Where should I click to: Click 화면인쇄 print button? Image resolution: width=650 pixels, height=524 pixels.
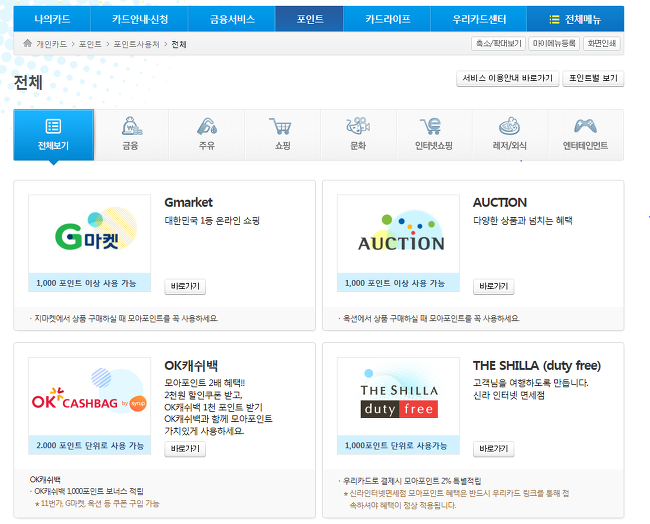pos(601,44)
